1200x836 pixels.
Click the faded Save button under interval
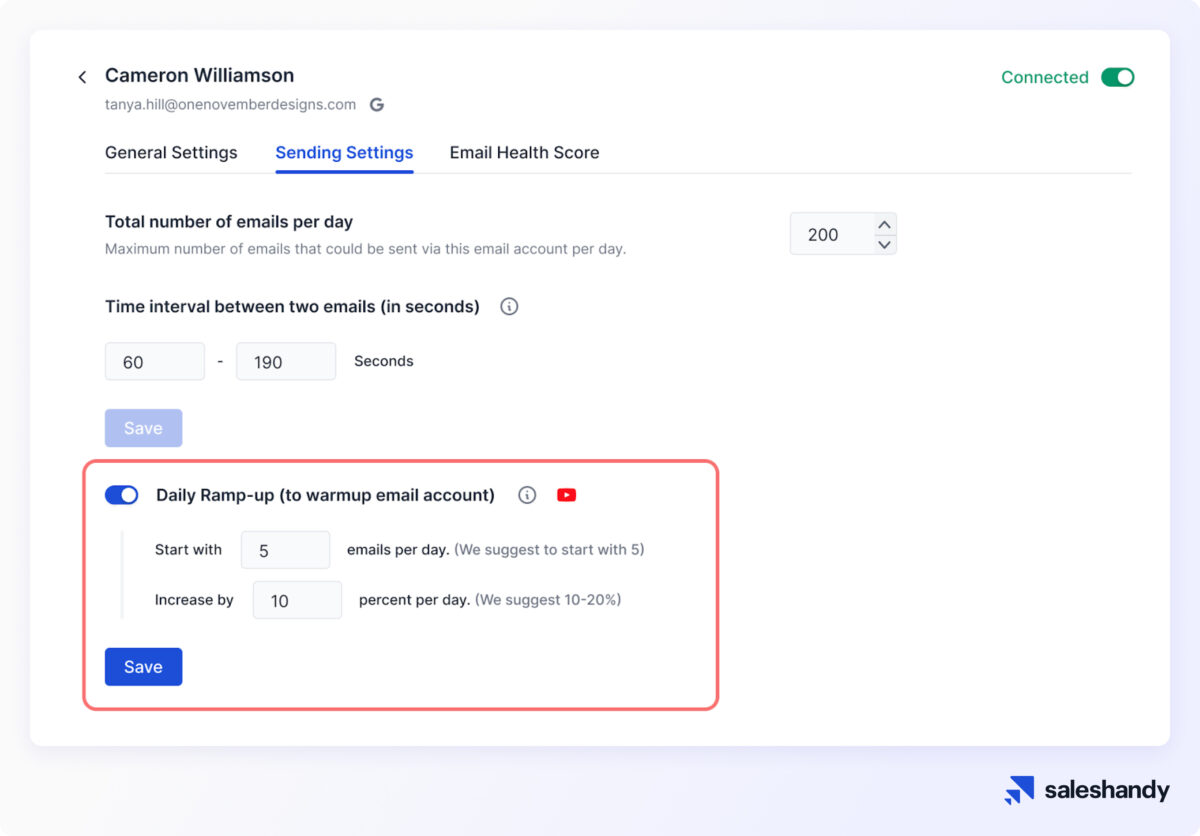pyautogui.click(x=143, y=428)
